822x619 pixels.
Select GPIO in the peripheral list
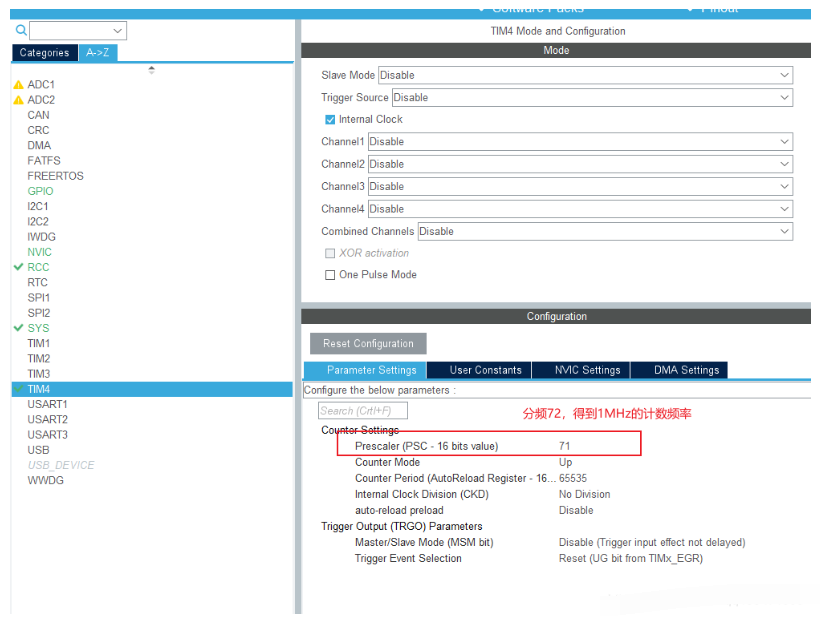40,191
